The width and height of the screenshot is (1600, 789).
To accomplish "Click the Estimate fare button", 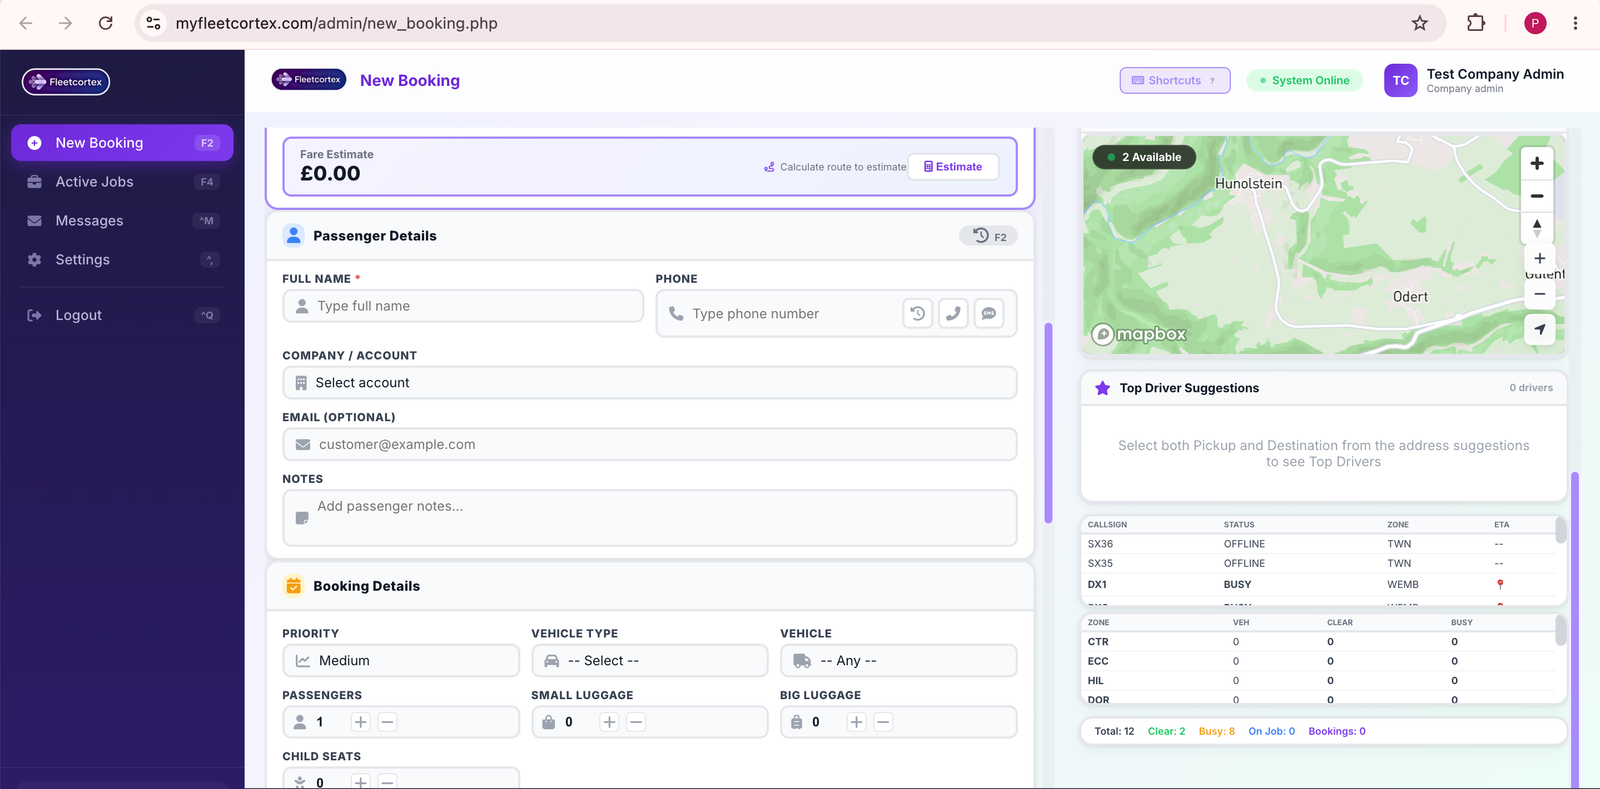I will point(953,167).
